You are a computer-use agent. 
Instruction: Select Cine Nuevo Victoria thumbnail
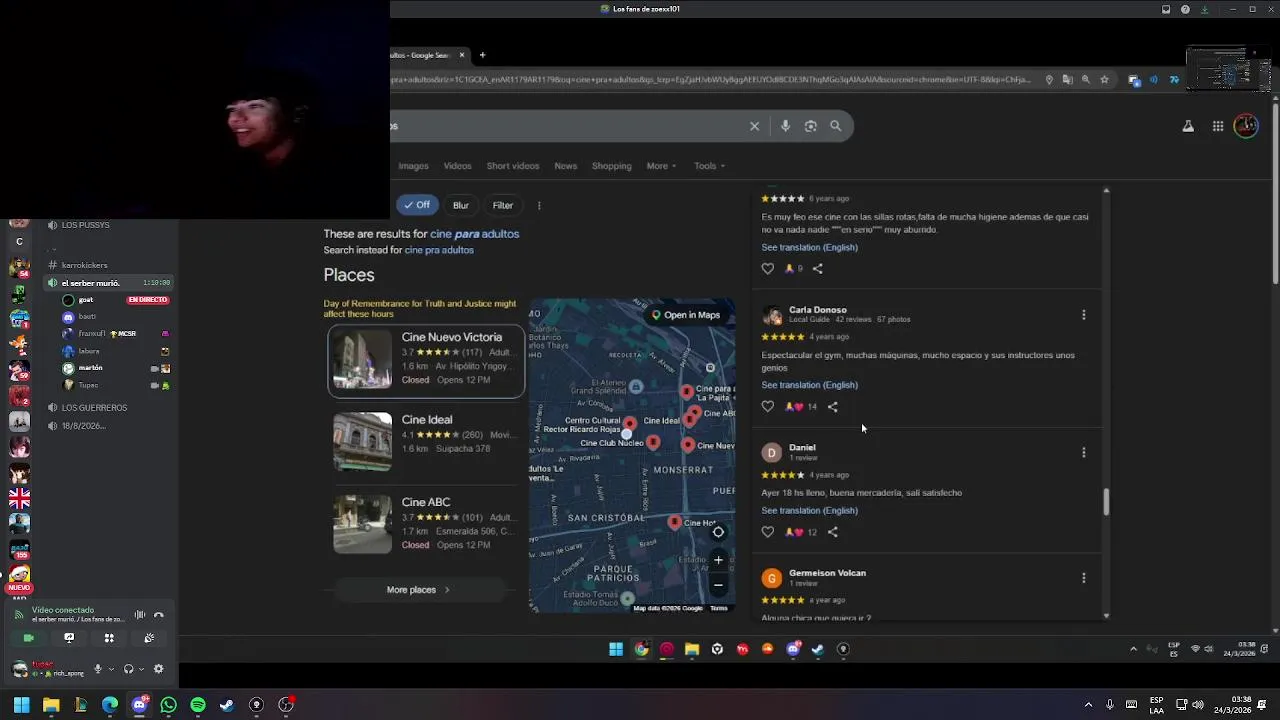click(362, 360)
